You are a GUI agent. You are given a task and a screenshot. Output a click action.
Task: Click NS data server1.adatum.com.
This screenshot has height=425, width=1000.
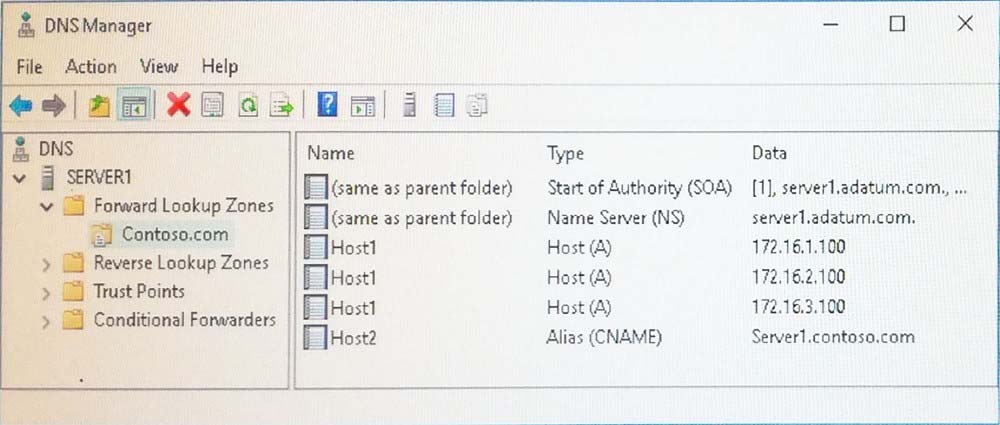(x=834, y=218)
